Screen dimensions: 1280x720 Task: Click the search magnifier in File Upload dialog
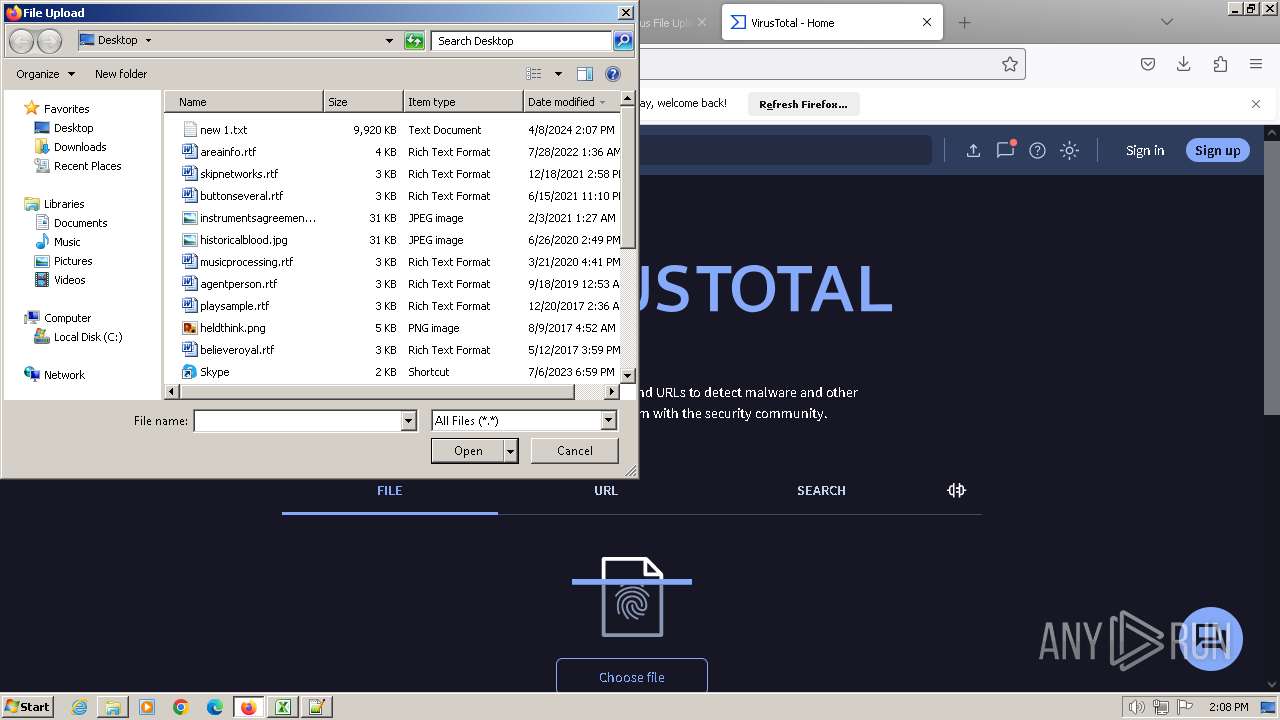coord(623,41)
